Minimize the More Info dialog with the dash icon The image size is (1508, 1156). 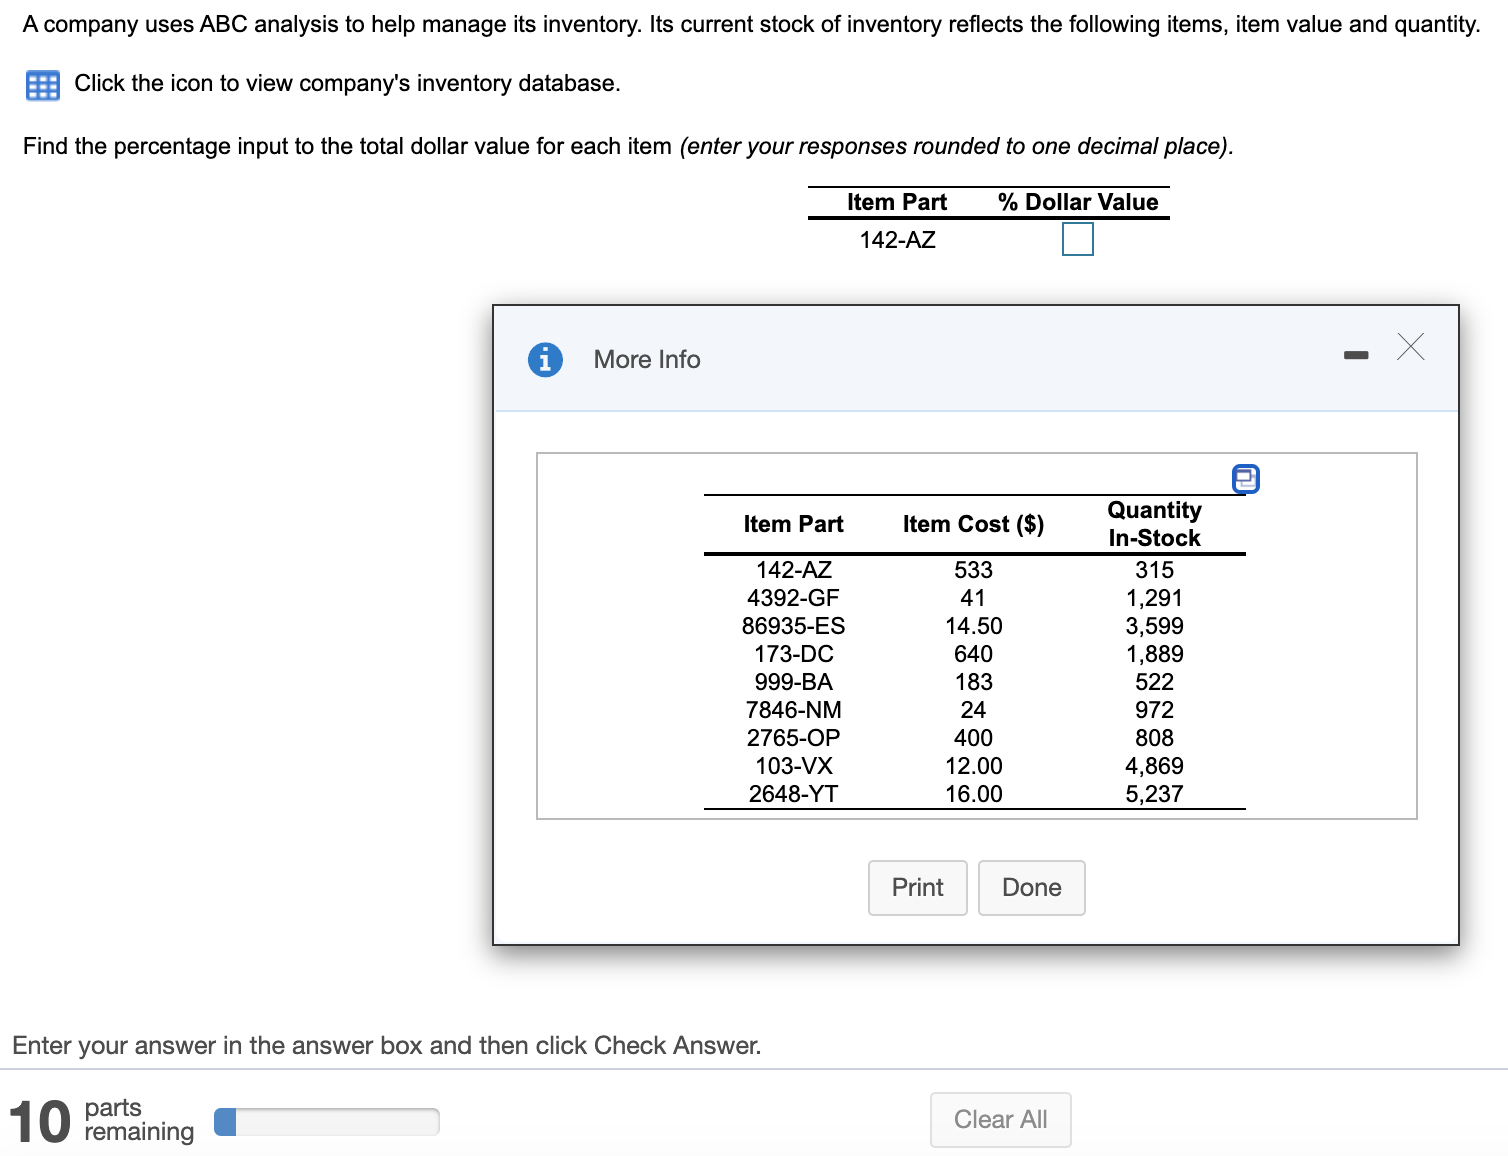click(x=1356, y=353)
